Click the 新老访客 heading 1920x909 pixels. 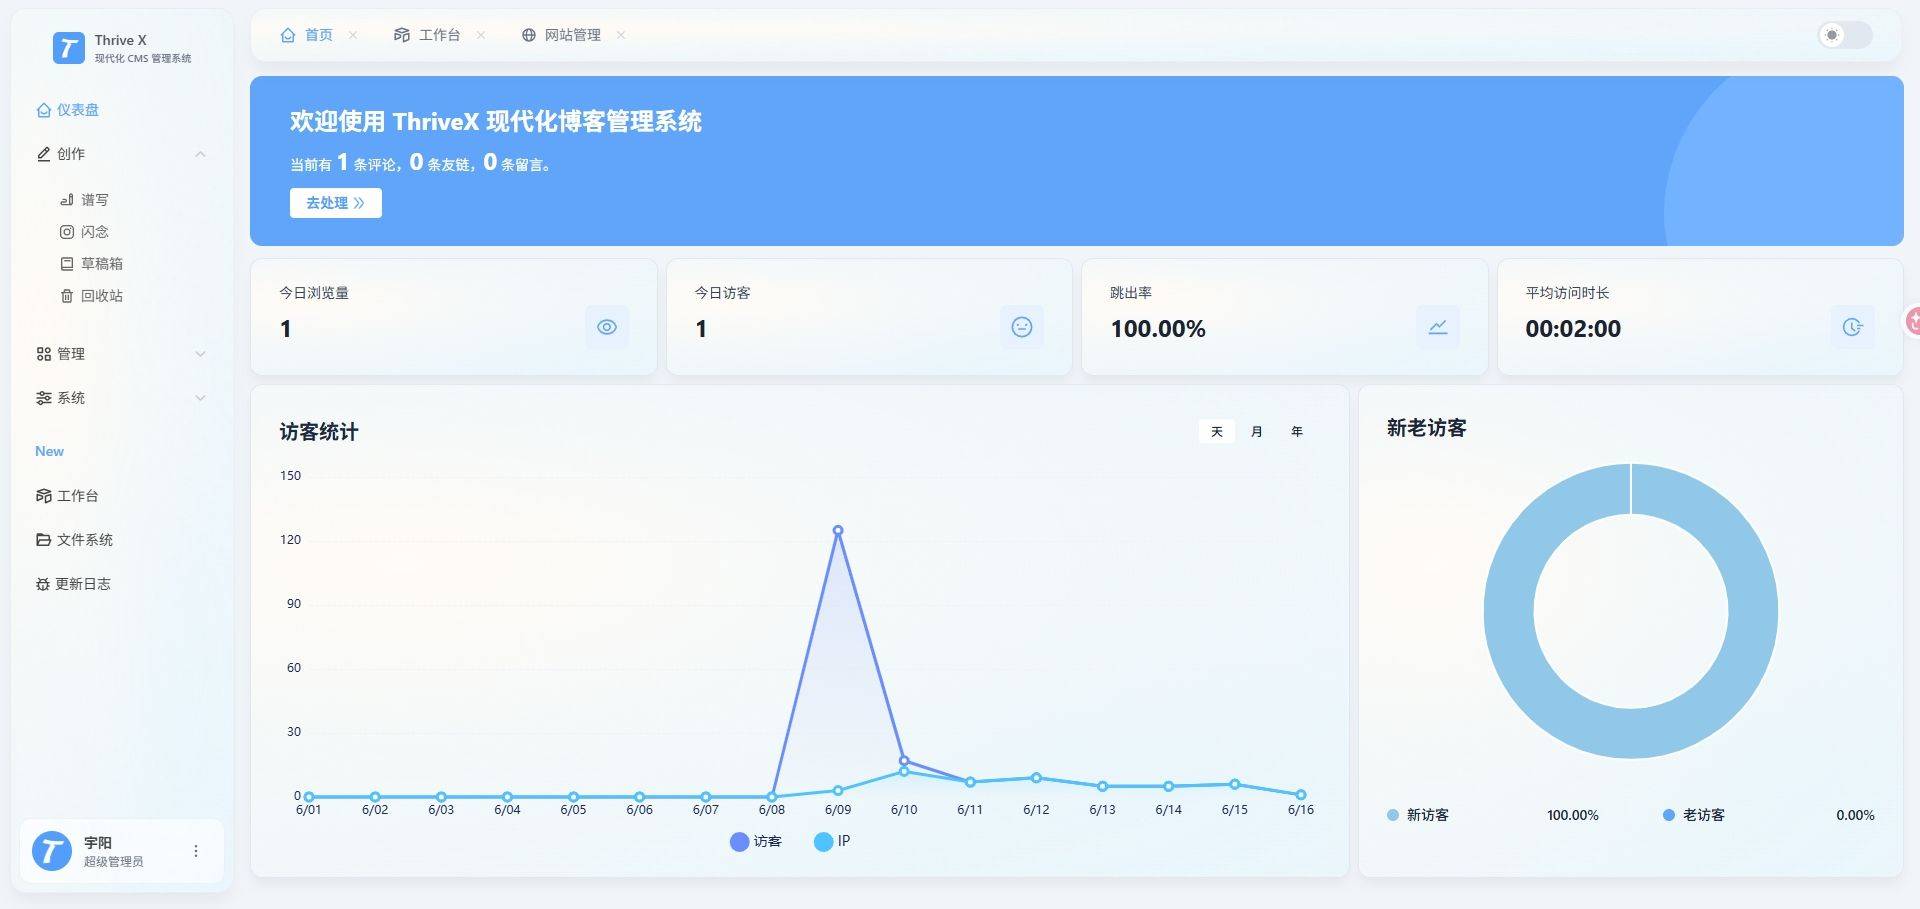(x=1427, y=428)
